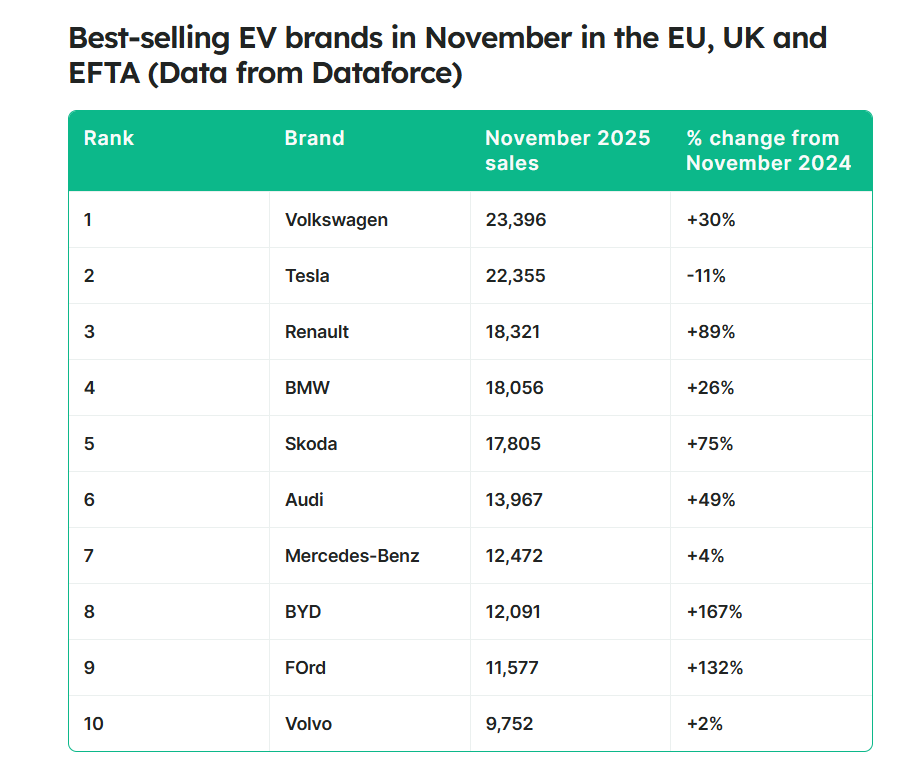907x767 pixels.
Task: Click BYD's +167% change value
Action: pos(714,612)
